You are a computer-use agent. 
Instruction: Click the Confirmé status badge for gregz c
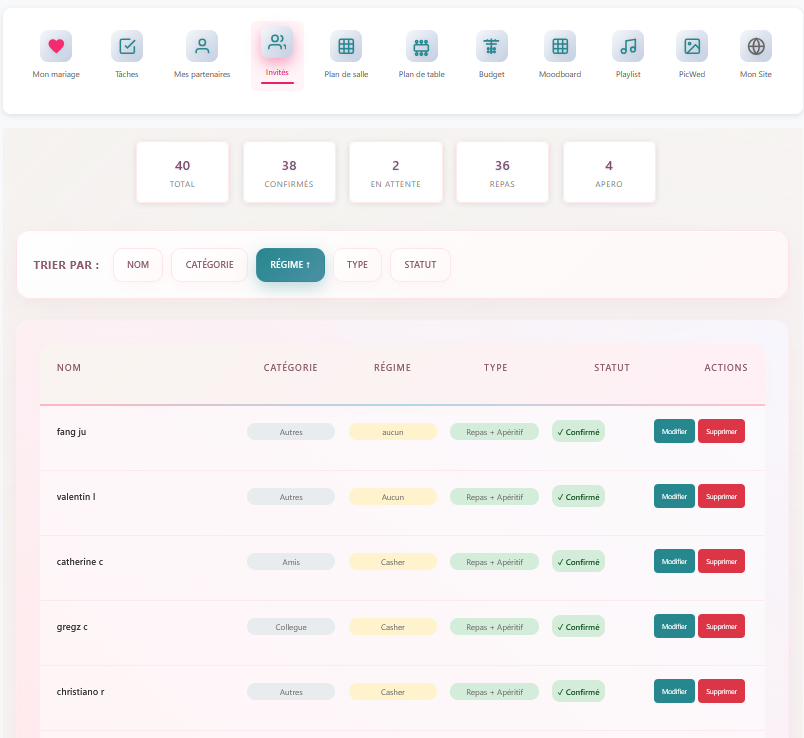pos(578,627)
